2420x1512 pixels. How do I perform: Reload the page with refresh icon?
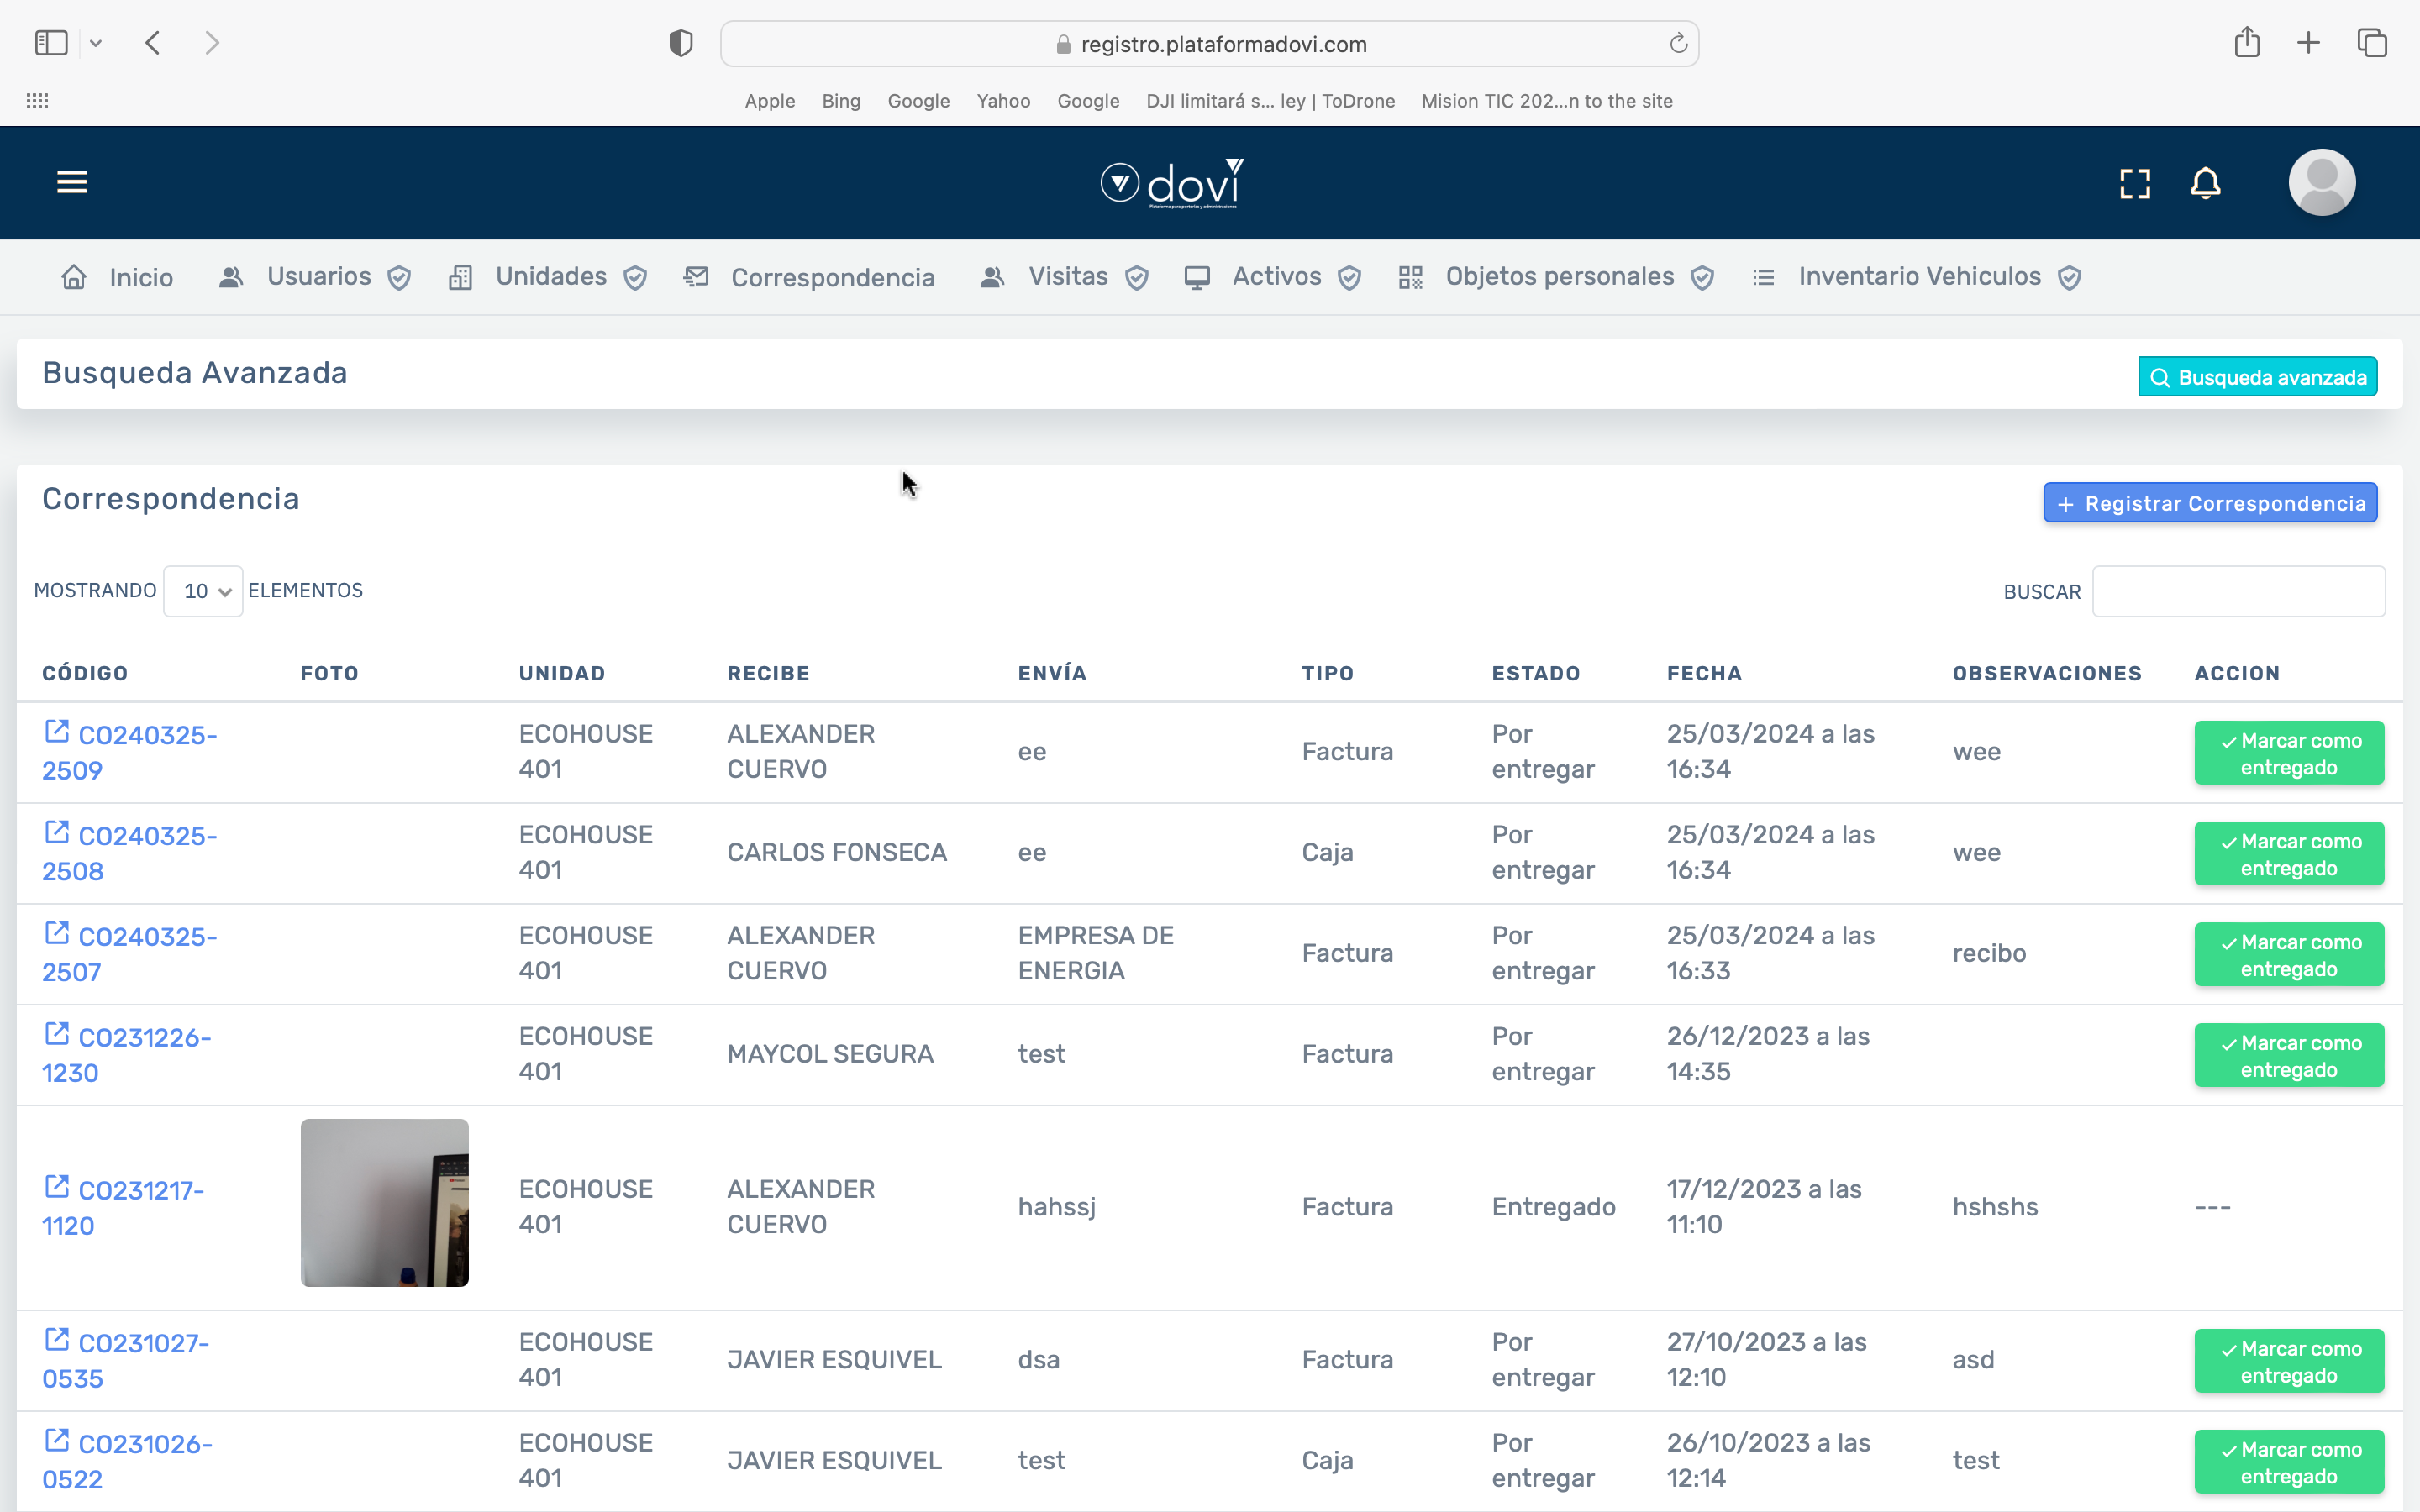tap(1678, 43)
